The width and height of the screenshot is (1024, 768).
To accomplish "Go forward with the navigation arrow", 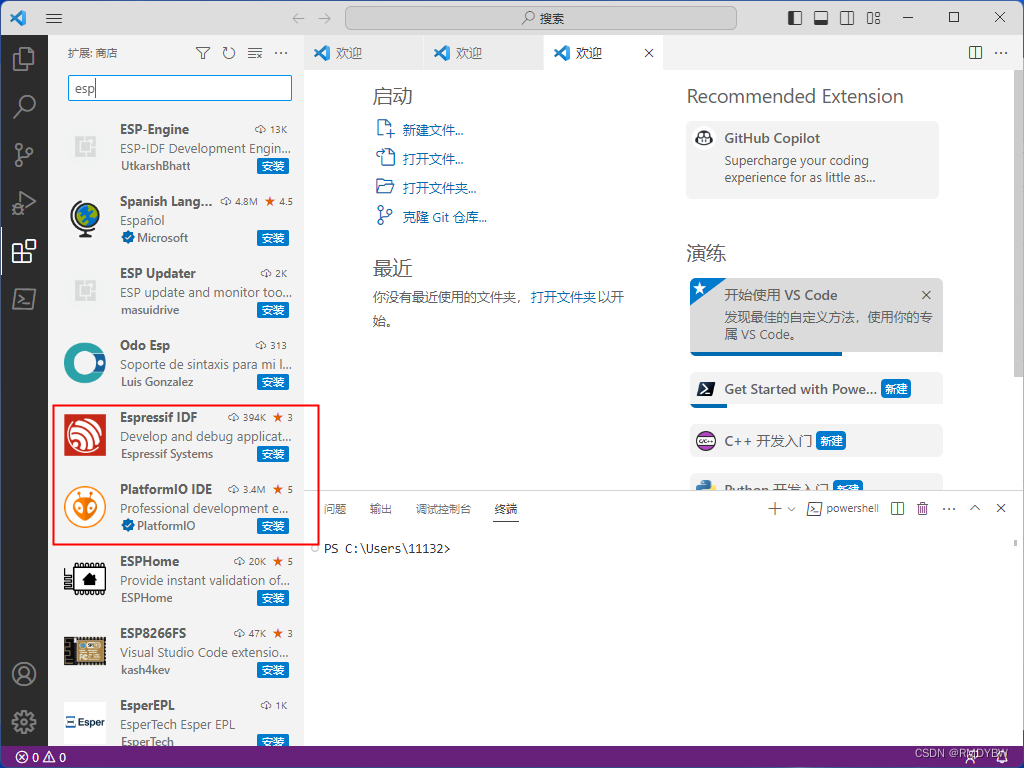I will click(325, 18).
